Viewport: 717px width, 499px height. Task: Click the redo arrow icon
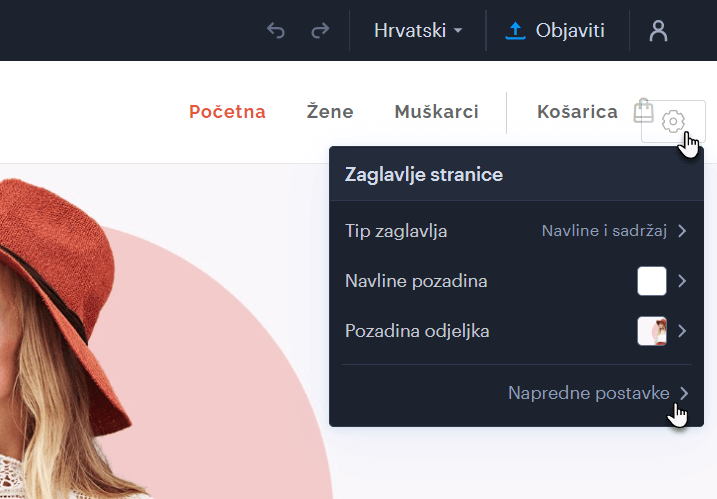point(320,31)
